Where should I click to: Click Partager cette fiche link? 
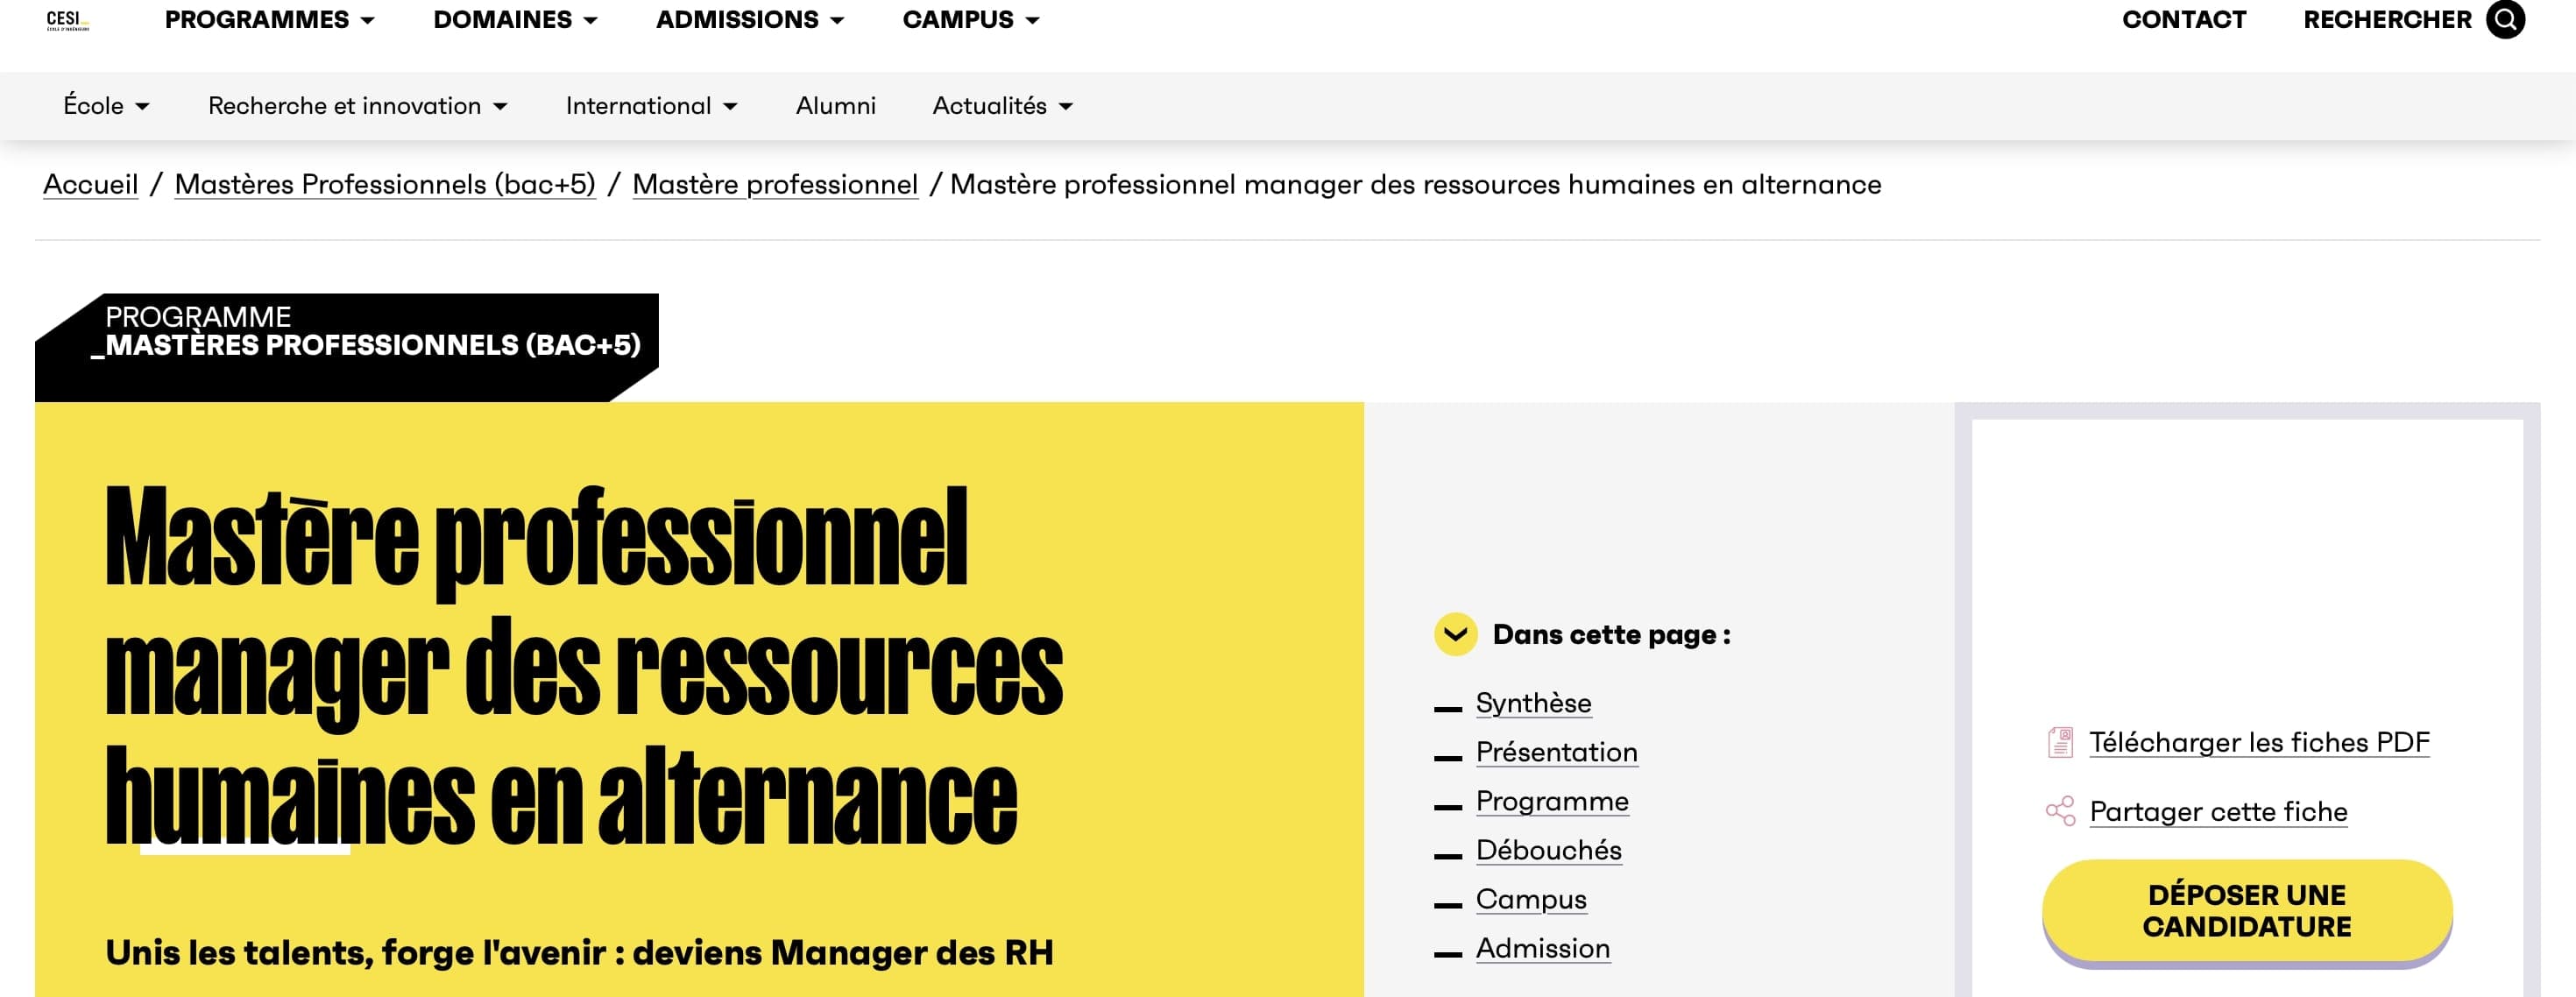(2218, 811)
